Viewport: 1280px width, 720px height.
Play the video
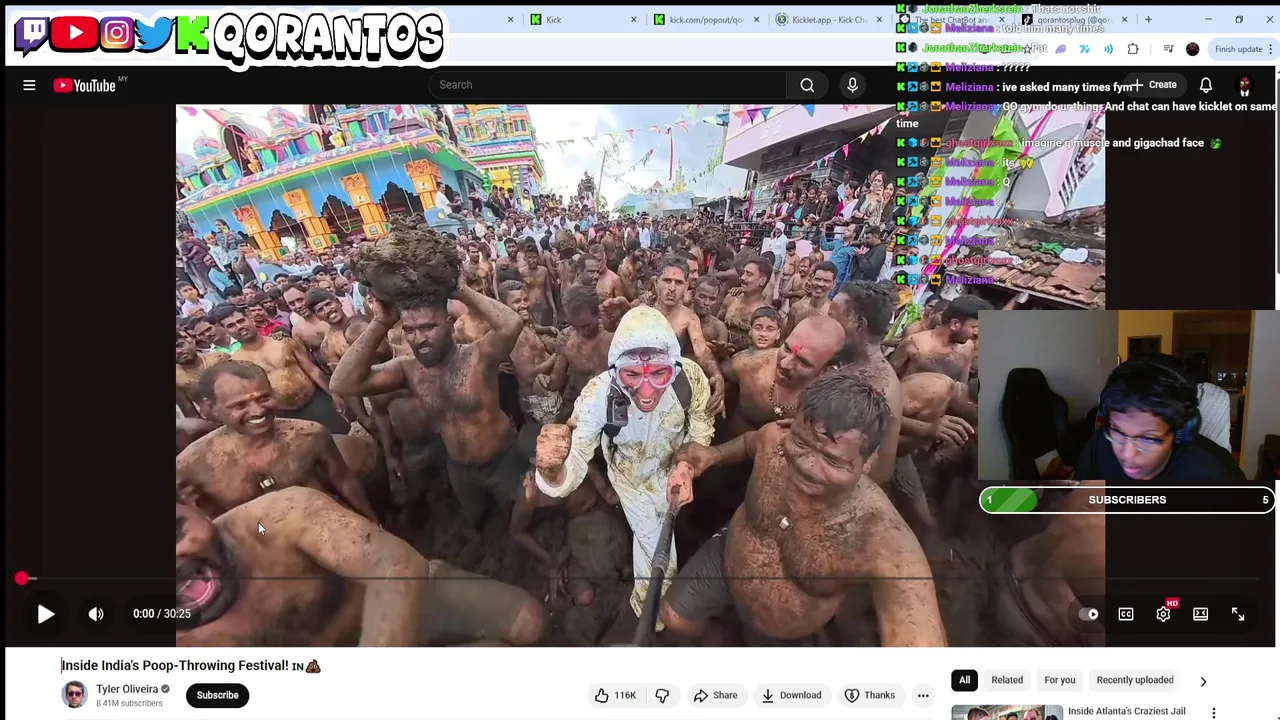pos(46,614)
